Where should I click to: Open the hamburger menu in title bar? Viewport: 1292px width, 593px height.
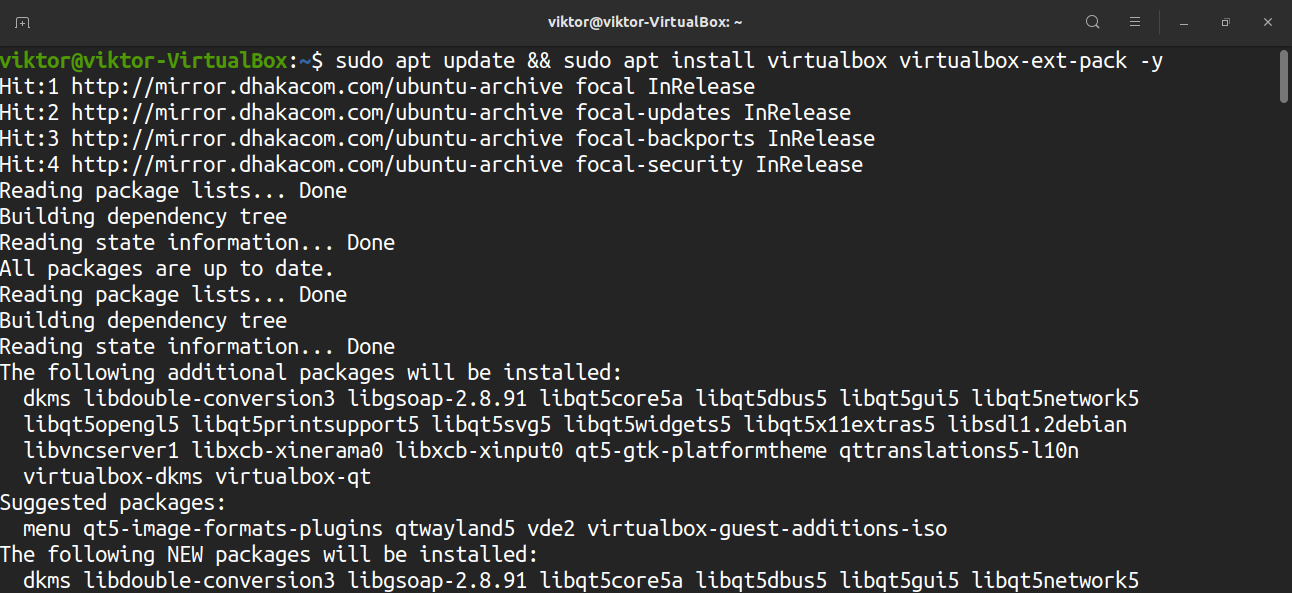(1135, 22)
